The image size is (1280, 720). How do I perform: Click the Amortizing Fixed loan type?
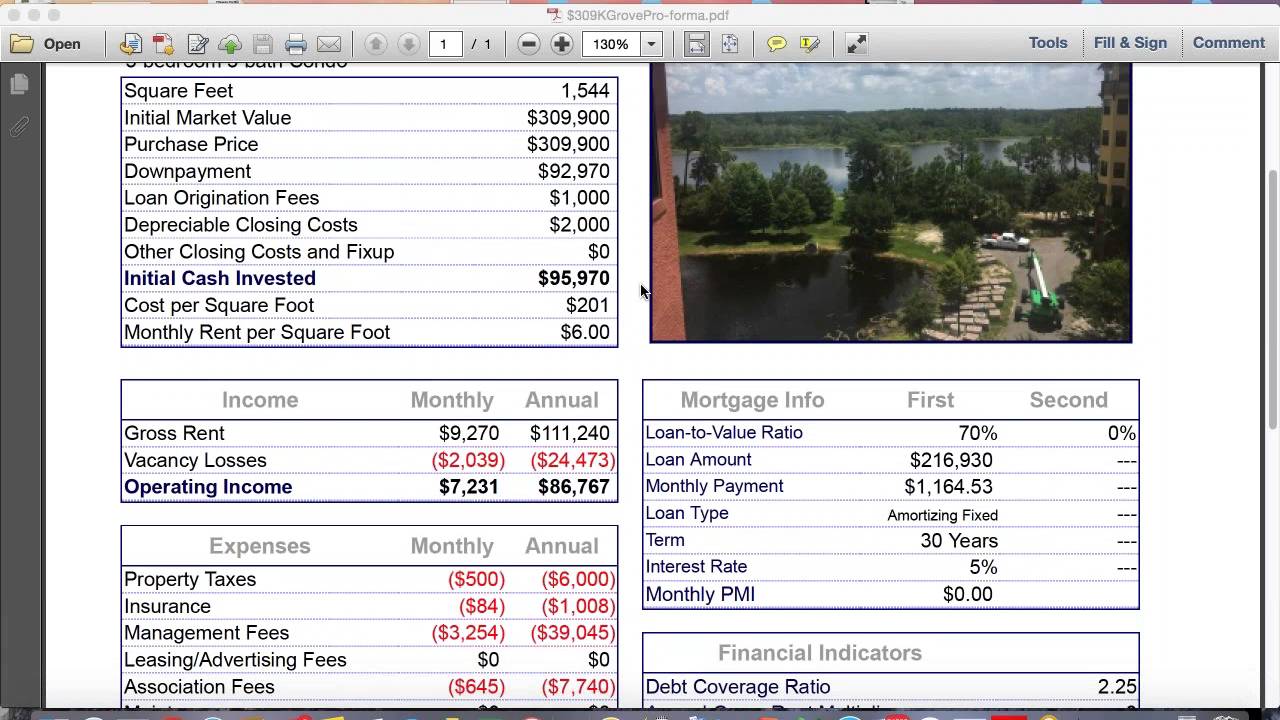pos(942,515)
